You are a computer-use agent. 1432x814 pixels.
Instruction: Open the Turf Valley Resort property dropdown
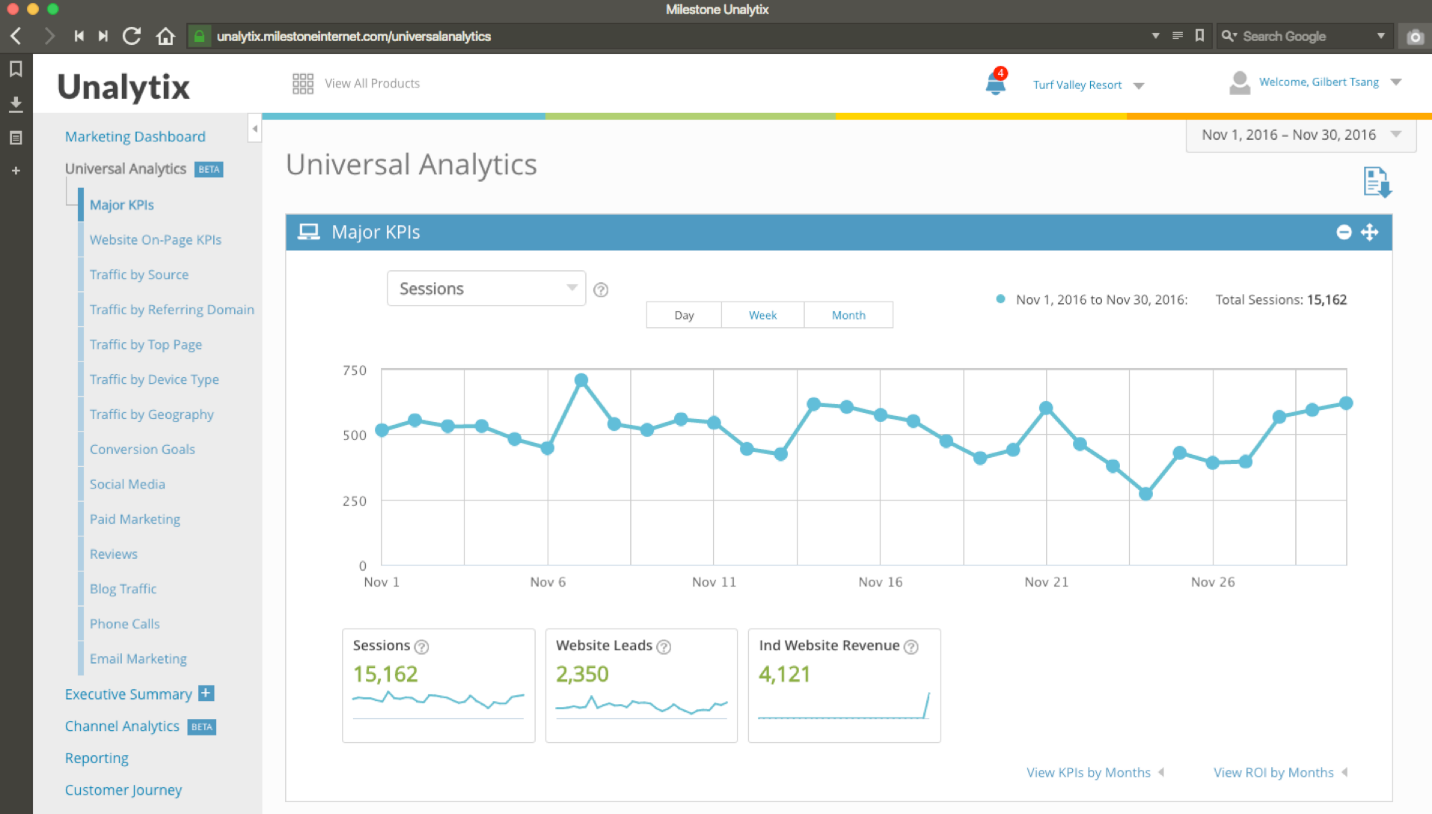point(1089,85)
